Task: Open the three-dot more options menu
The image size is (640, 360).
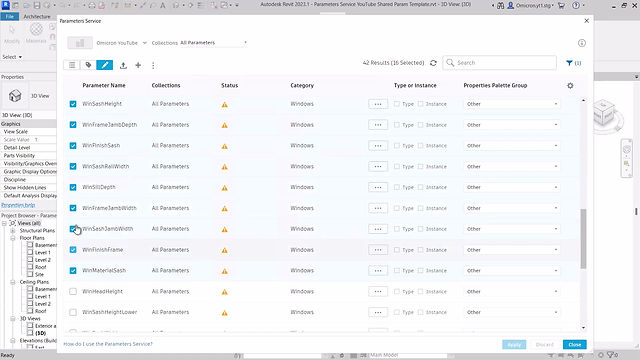Action: click(x=153, y=65)
